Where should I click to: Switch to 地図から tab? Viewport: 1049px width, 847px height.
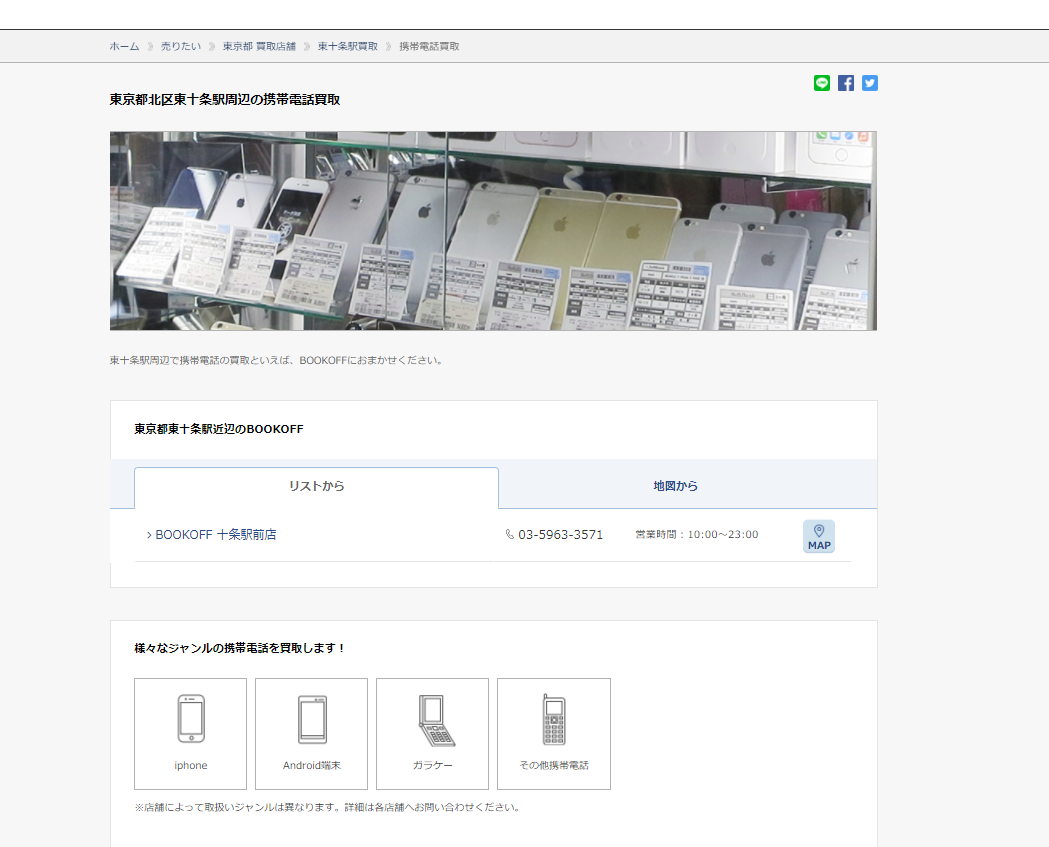click(x=676, y=486)
